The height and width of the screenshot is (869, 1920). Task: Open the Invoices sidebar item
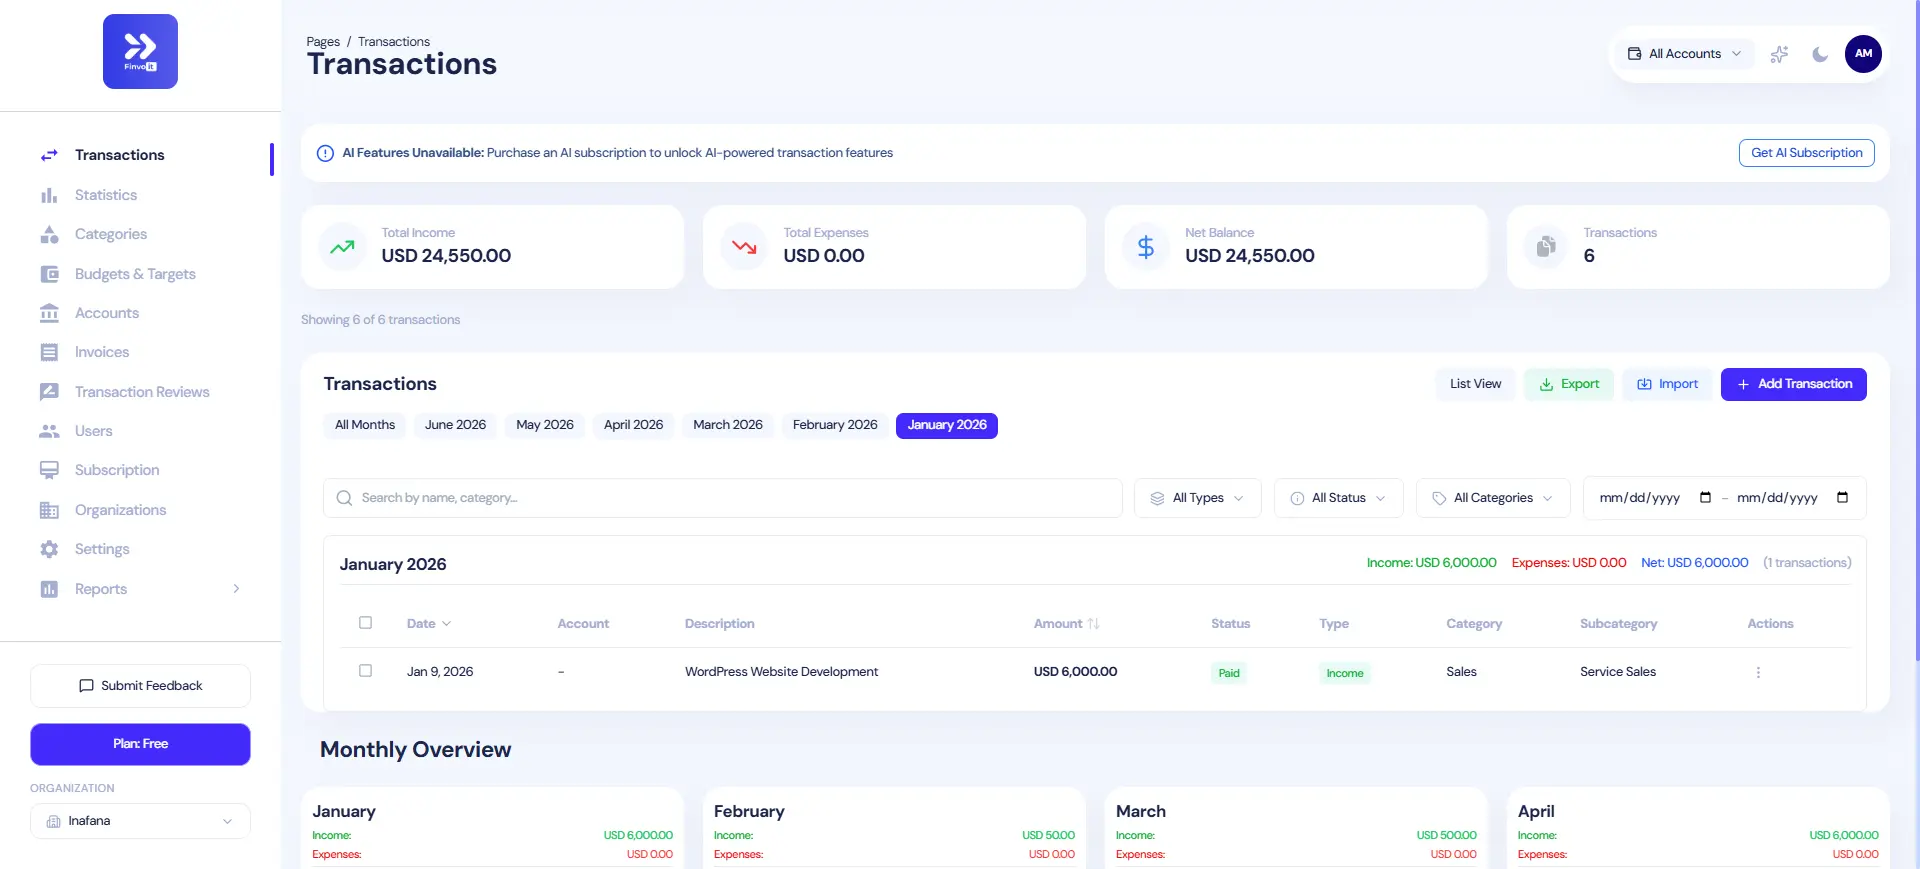[102, 352]
